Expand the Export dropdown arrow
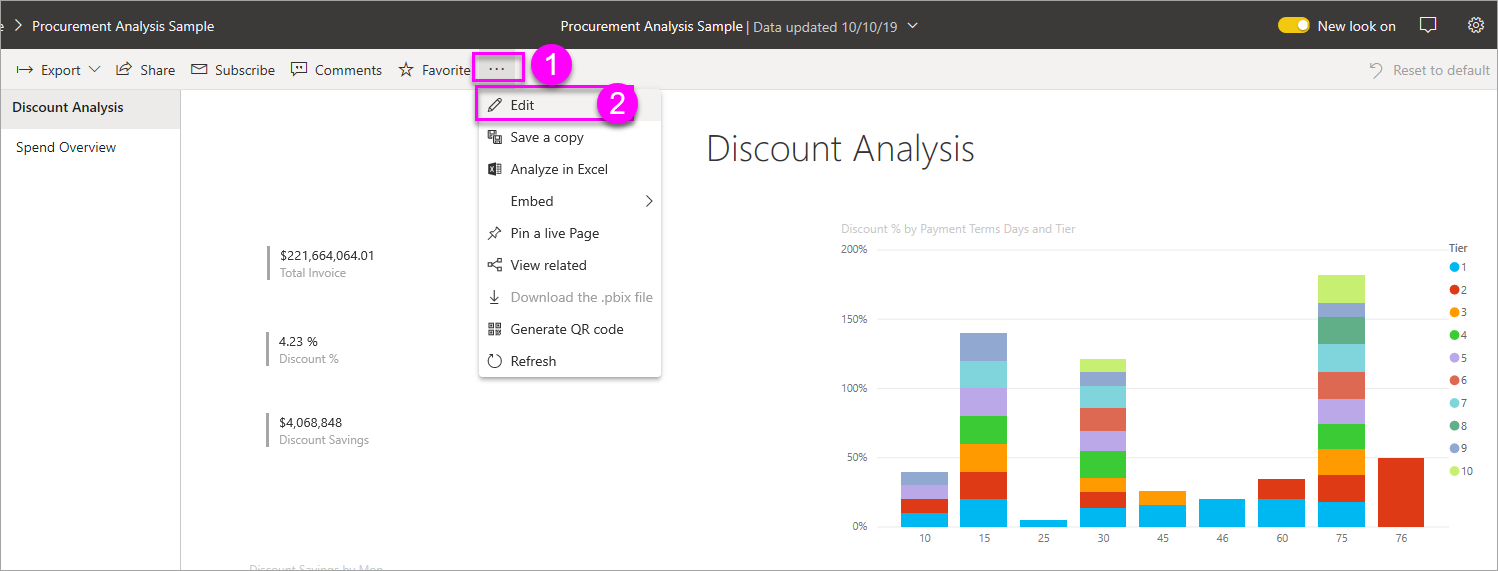Screen dimensions: 1498x571 coord(95,70)
